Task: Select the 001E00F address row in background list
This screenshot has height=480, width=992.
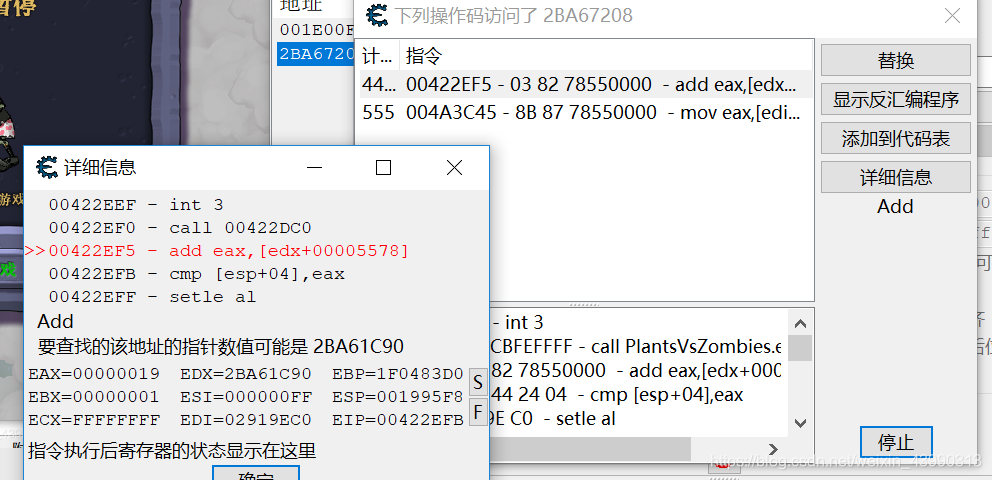Action: tap(316, 29)
